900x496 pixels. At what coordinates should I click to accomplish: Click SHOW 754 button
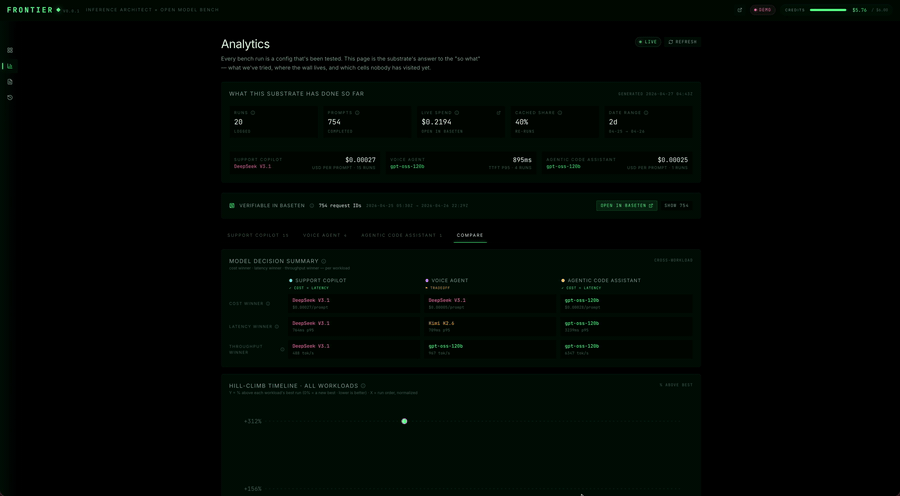676,206
